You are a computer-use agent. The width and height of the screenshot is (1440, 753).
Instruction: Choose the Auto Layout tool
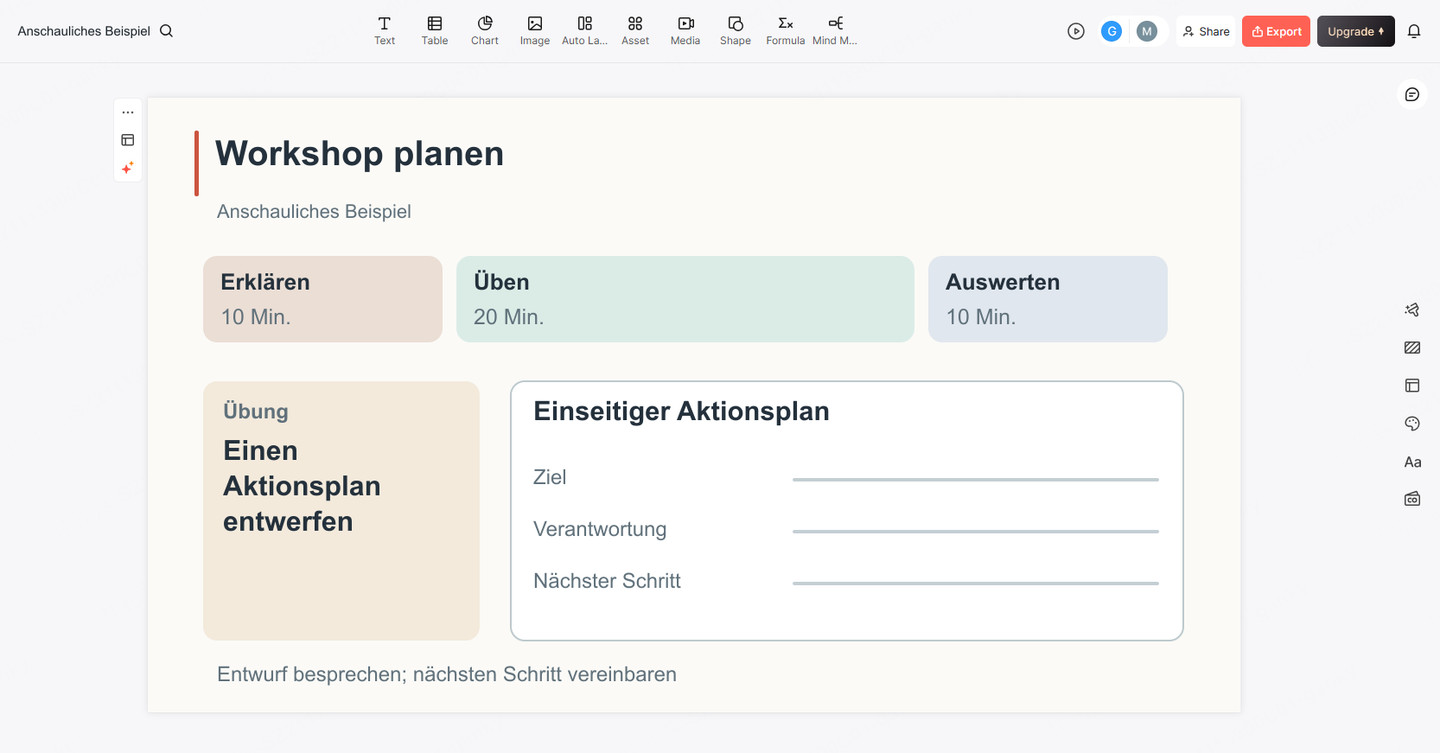point(584,30)
